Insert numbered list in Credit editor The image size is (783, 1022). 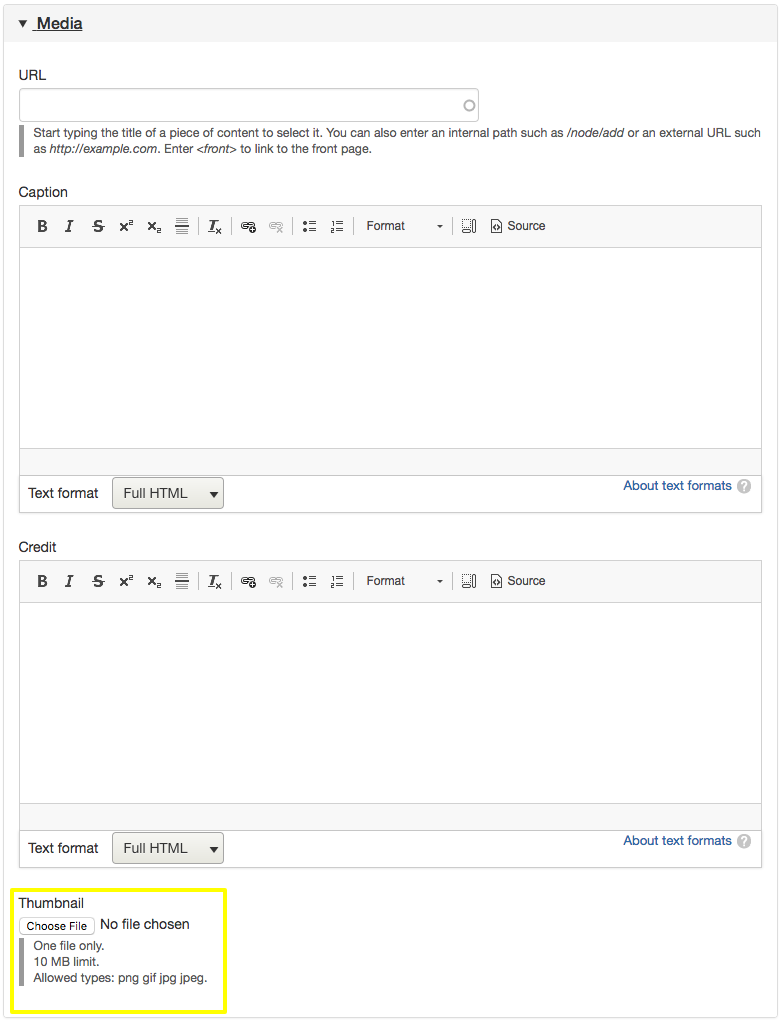pyautogui.click(x=337, y=581)
